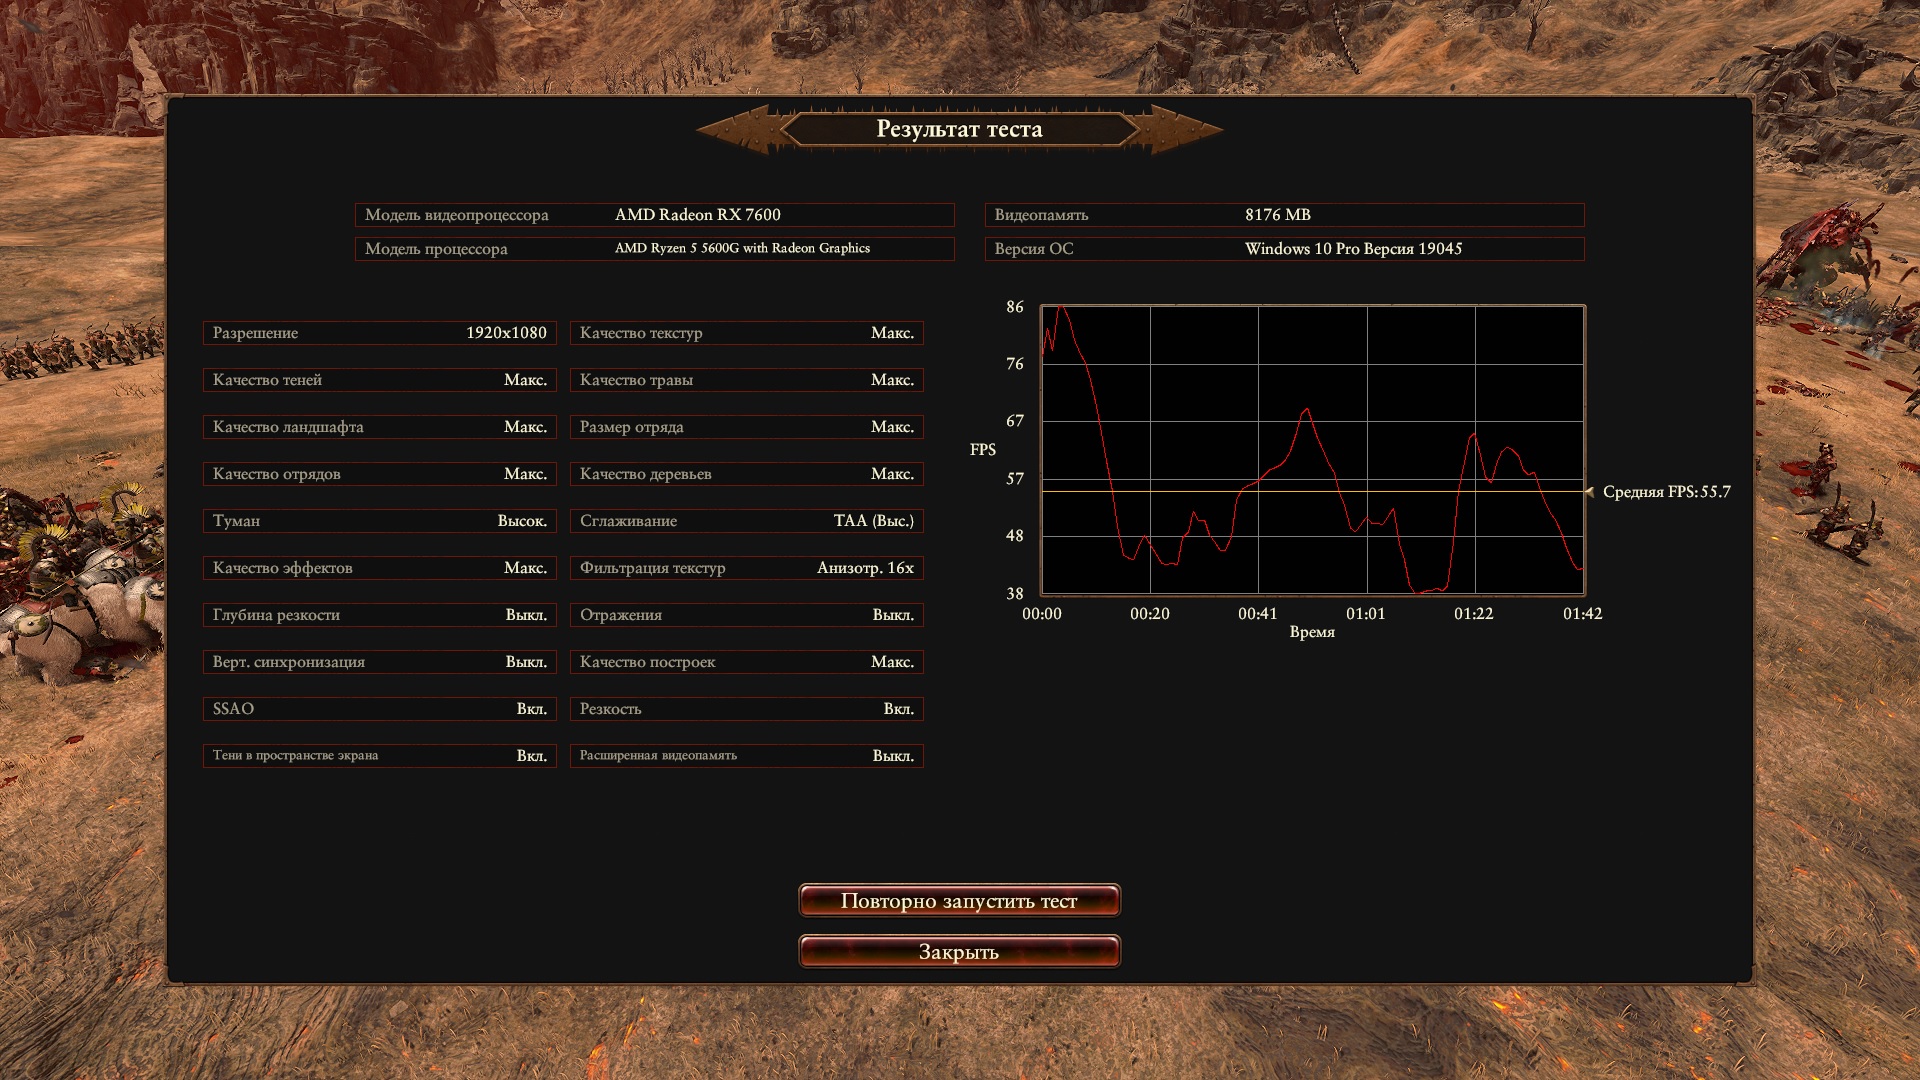Select the "Резкость" Вкл. row

746,709
